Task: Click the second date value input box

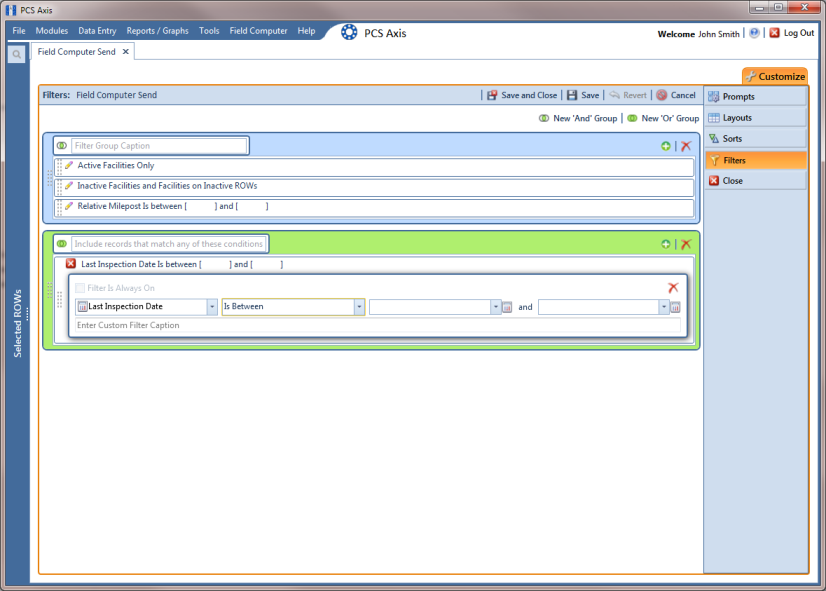Action: coord(598,307)
